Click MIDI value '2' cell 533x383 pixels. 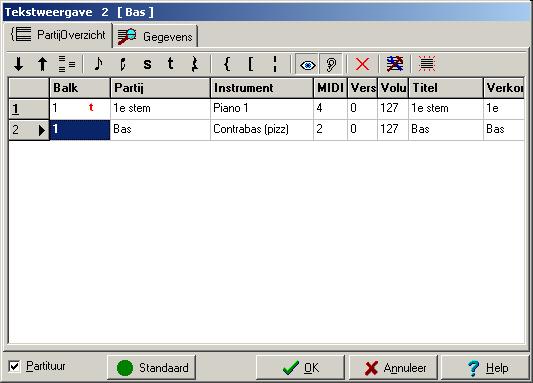(x=330, y=130)
